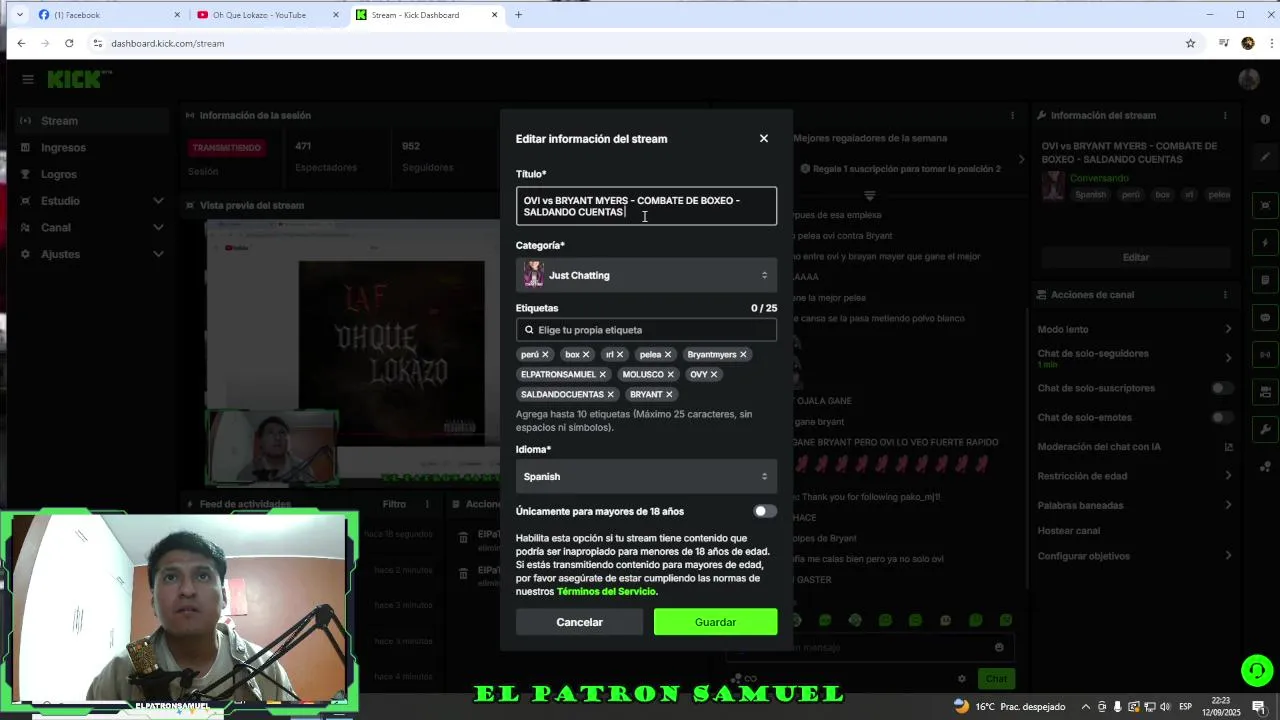Click the search icon in Etiquetas field
This screenshot has width=1280, height=720.
tap(529, 330)
